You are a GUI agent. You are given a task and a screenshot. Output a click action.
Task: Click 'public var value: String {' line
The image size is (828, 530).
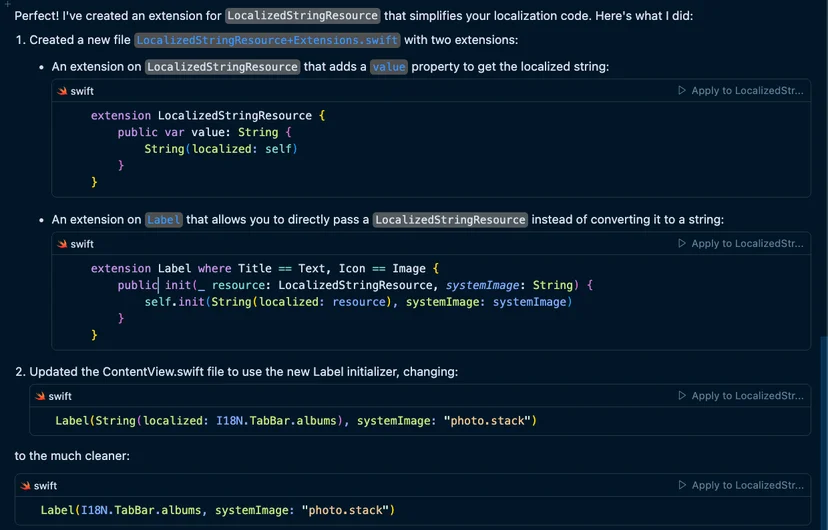[204, 132]
